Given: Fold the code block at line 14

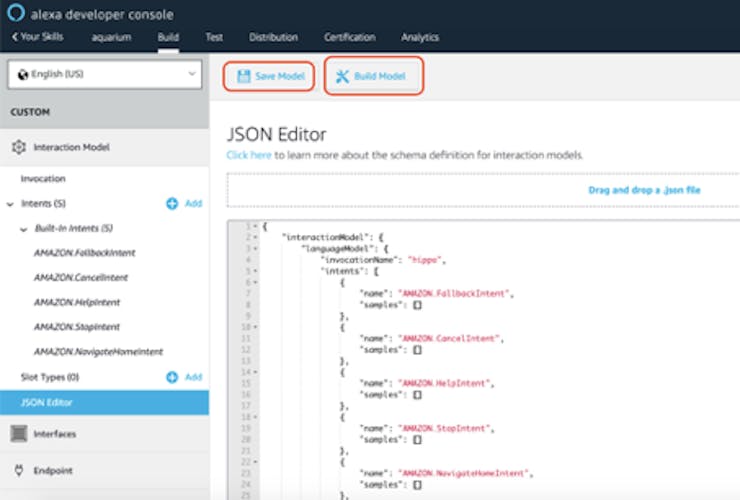Looking at the screenshot, I should coord(255,372).
